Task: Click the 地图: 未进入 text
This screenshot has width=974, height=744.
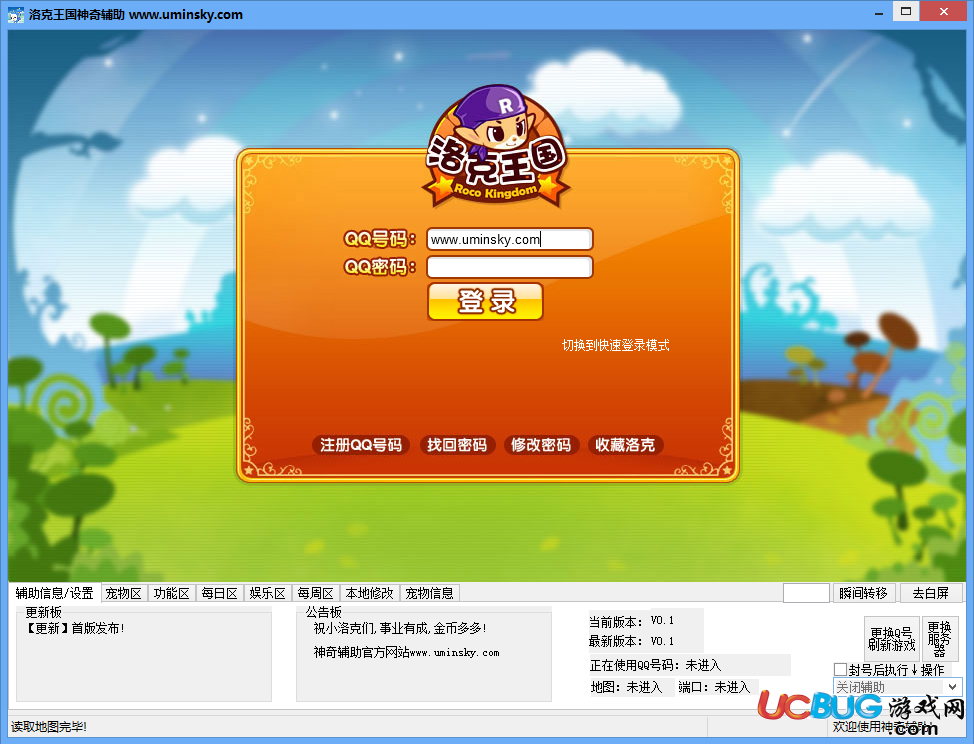Action: (x=626, y=687)
